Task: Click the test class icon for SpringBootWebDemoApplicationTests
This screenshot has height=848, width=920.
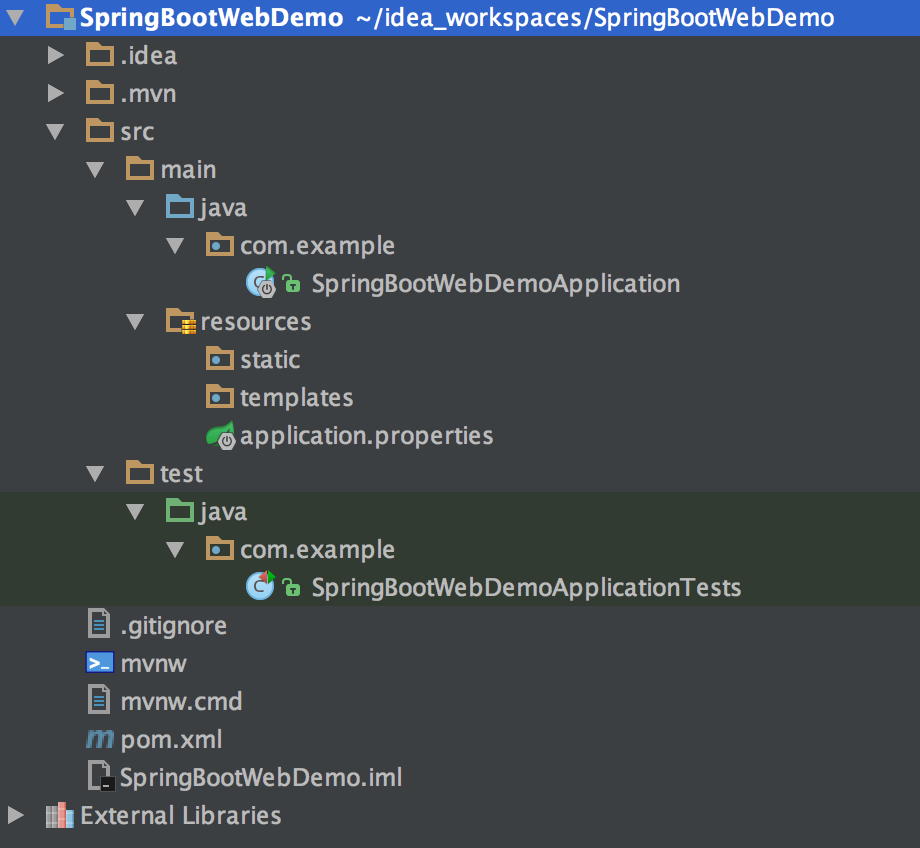Action: (x=261, y=586)
